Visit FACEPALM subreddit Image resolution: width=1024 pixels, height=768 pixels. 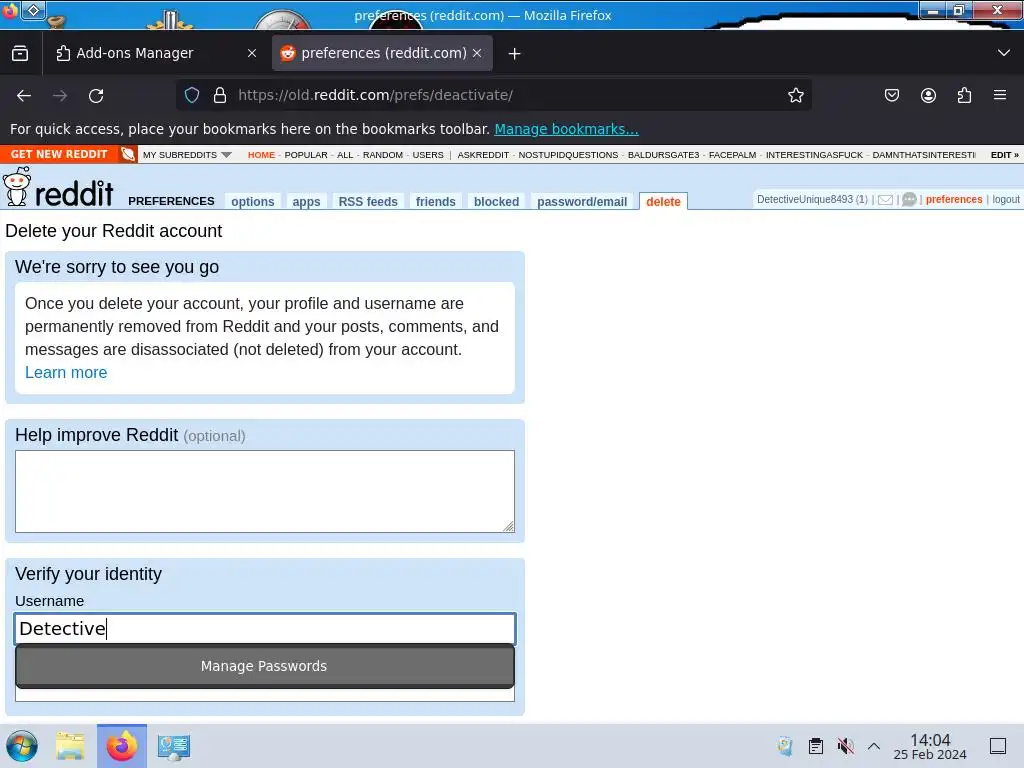click(x=732, y=155)
